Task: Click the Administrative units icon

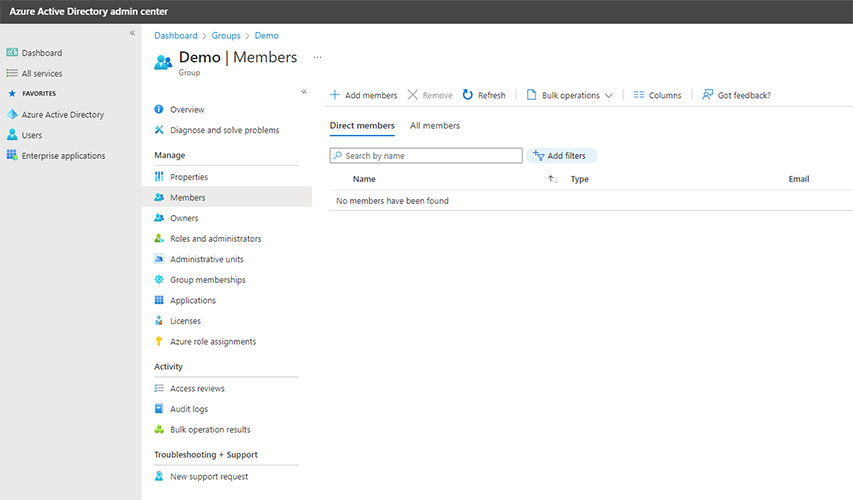Action: [159, 259]
